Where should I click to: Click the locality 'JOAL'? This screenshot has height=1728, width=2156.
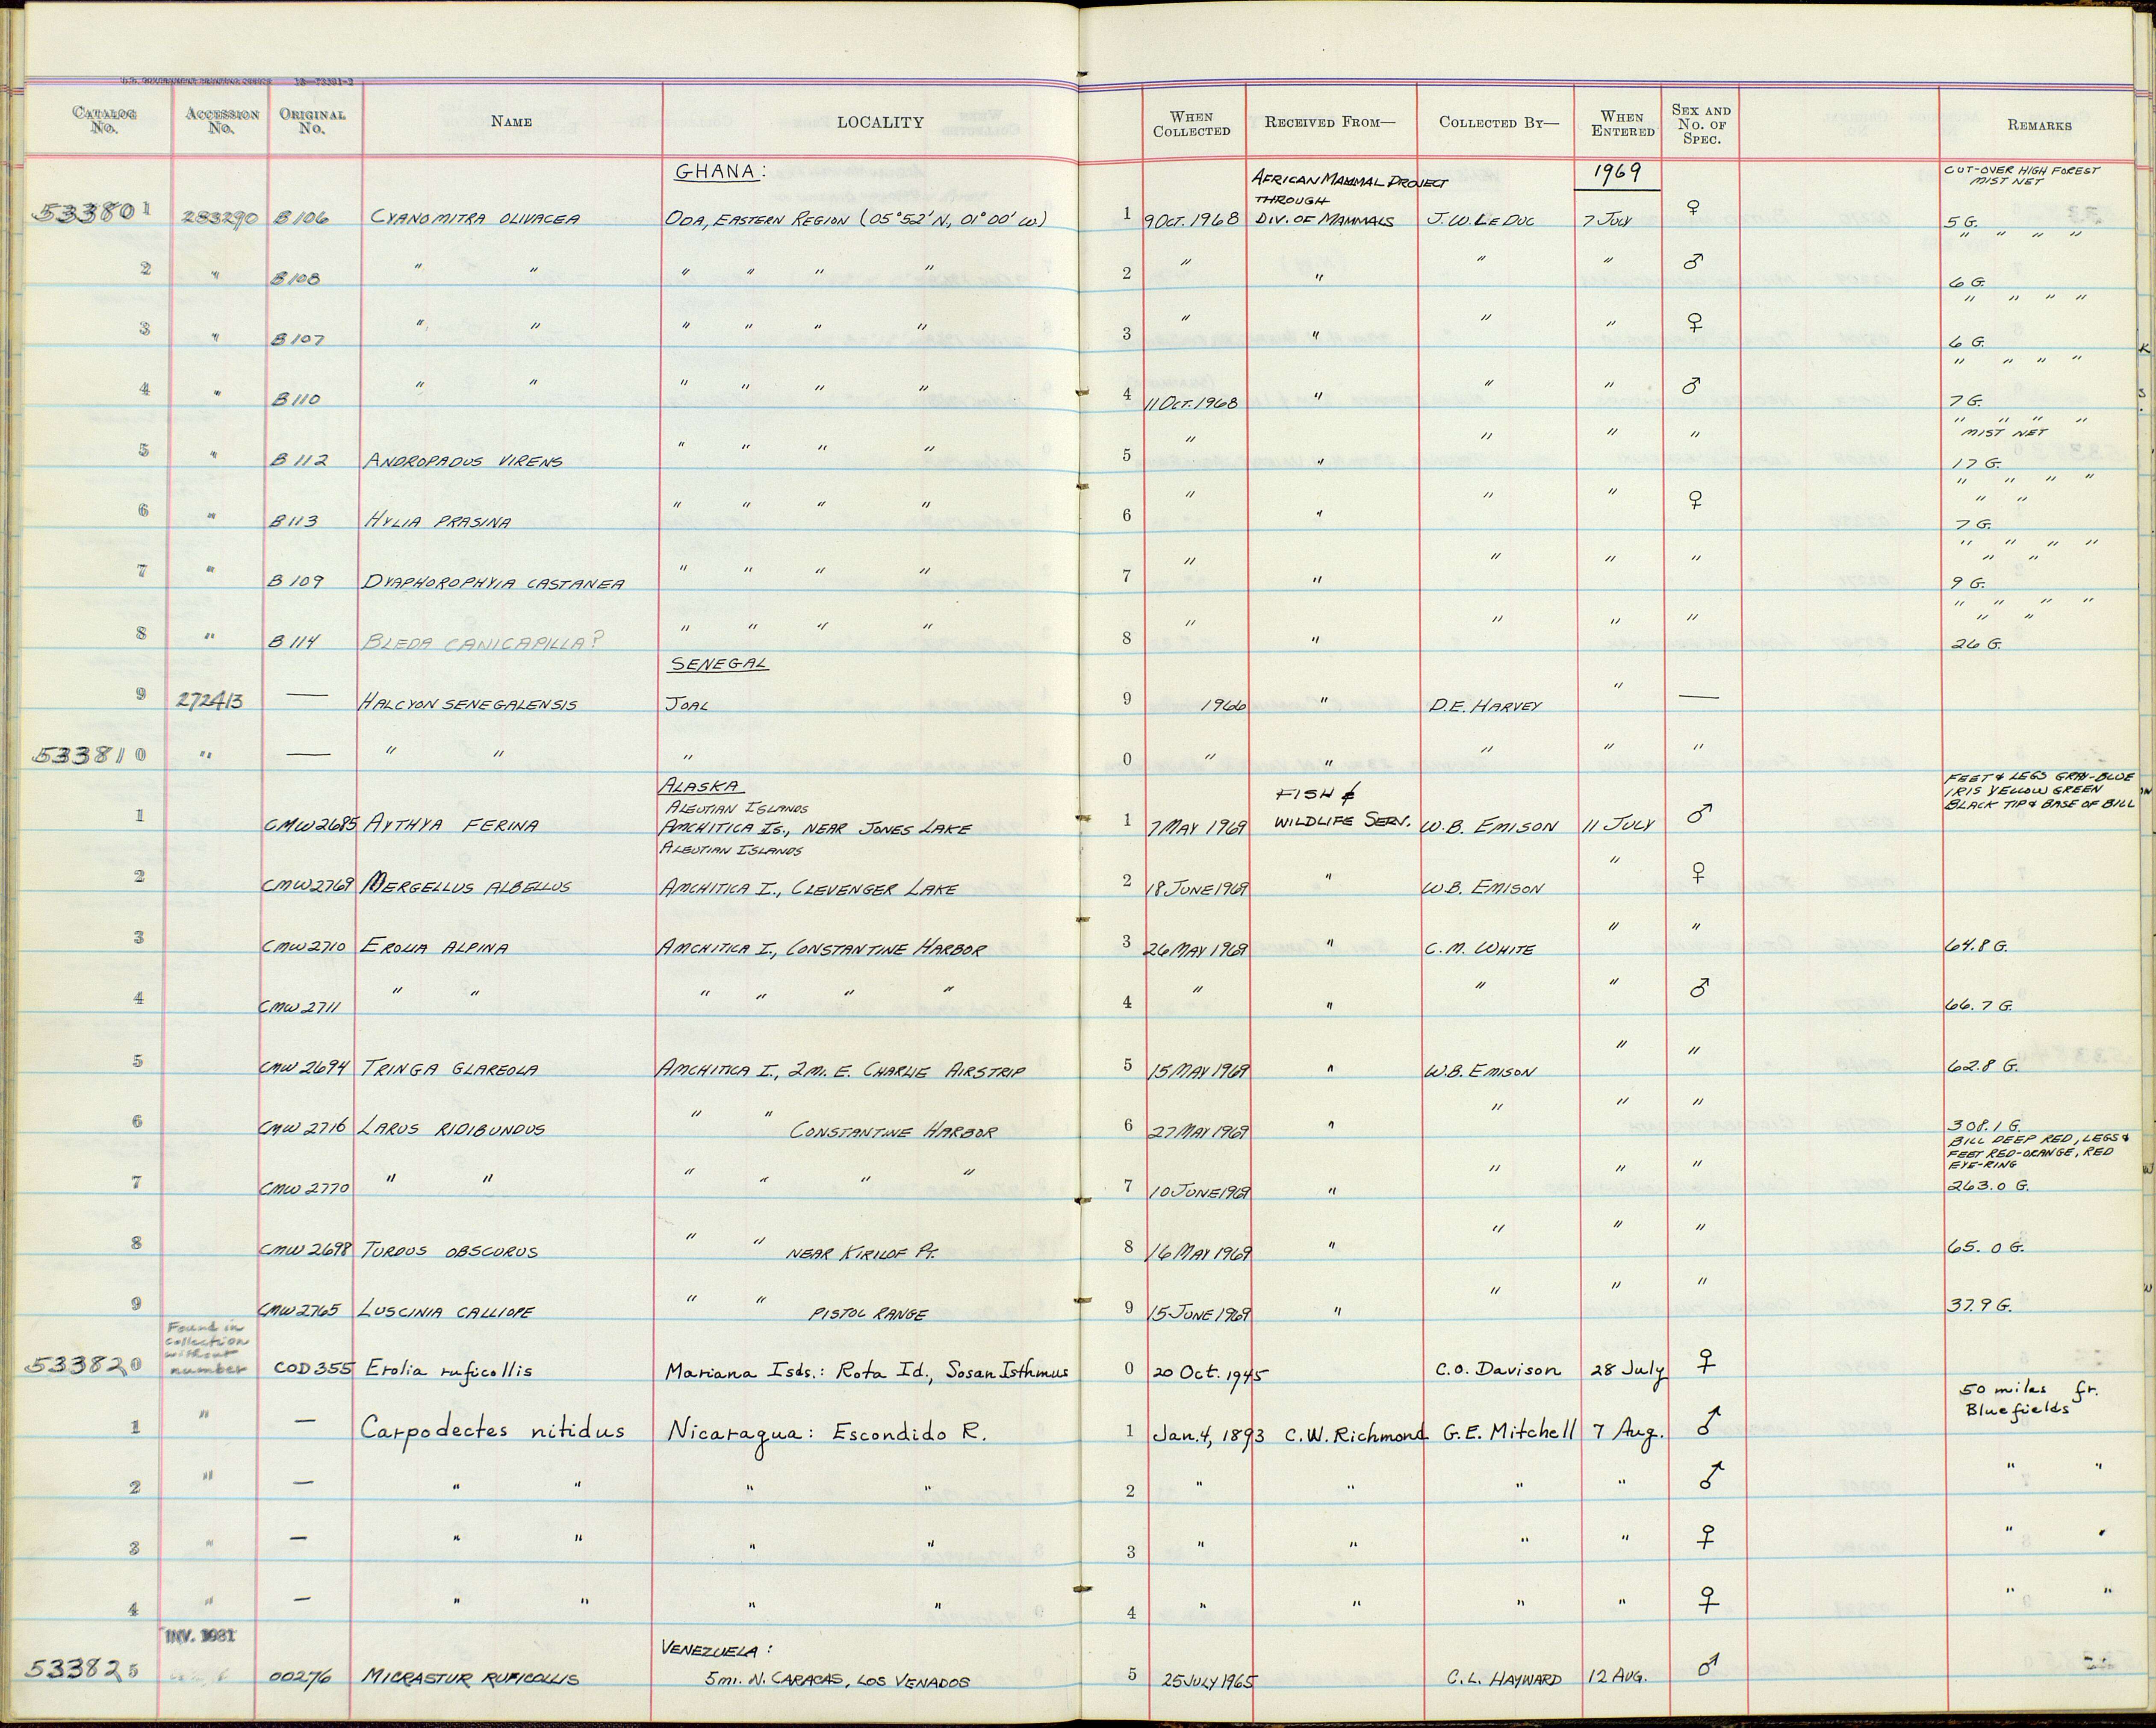point(686,705)
